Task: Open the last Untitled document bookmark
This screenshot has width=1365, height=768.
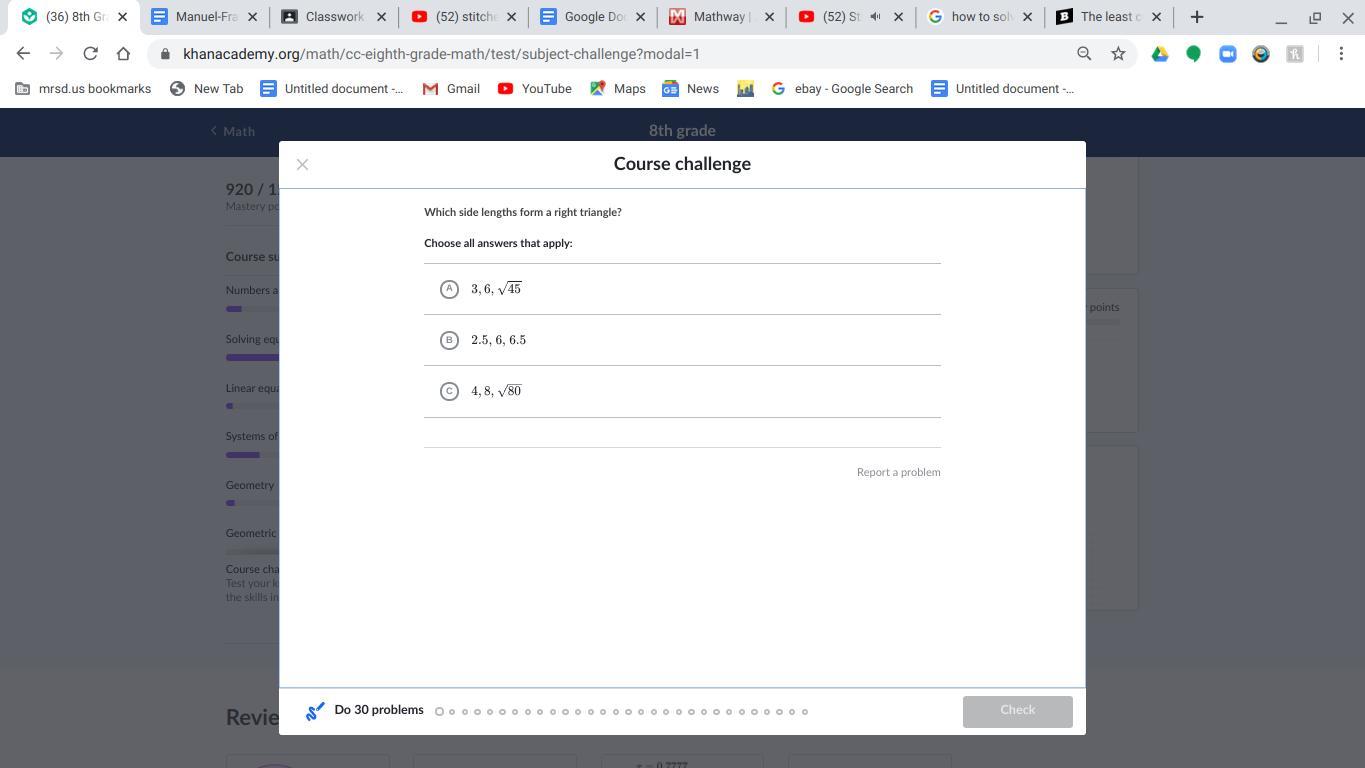Action: pyautogui.click(x=1003, y=89)
